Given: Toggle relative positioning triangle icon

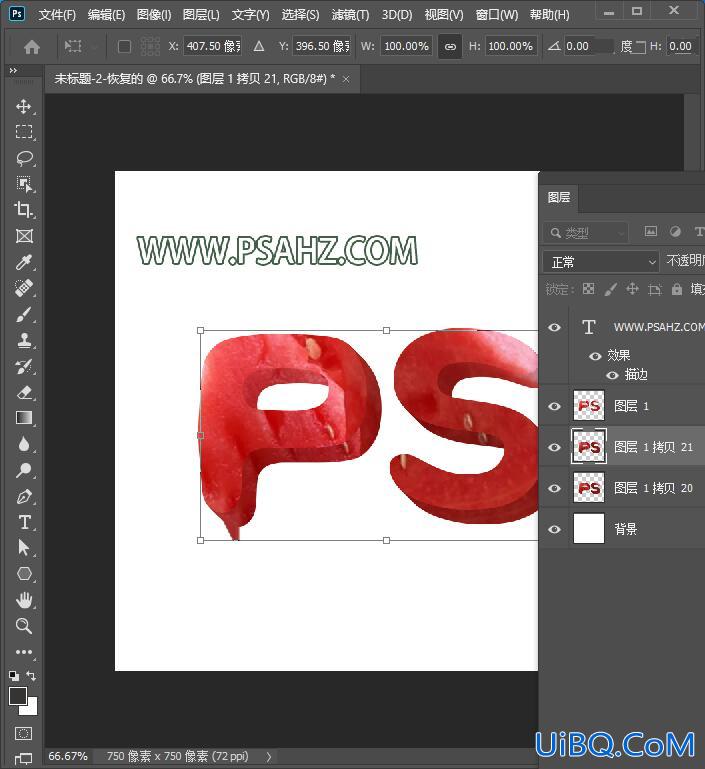Looking at the screenshot, I should click(x=259, y=47).
